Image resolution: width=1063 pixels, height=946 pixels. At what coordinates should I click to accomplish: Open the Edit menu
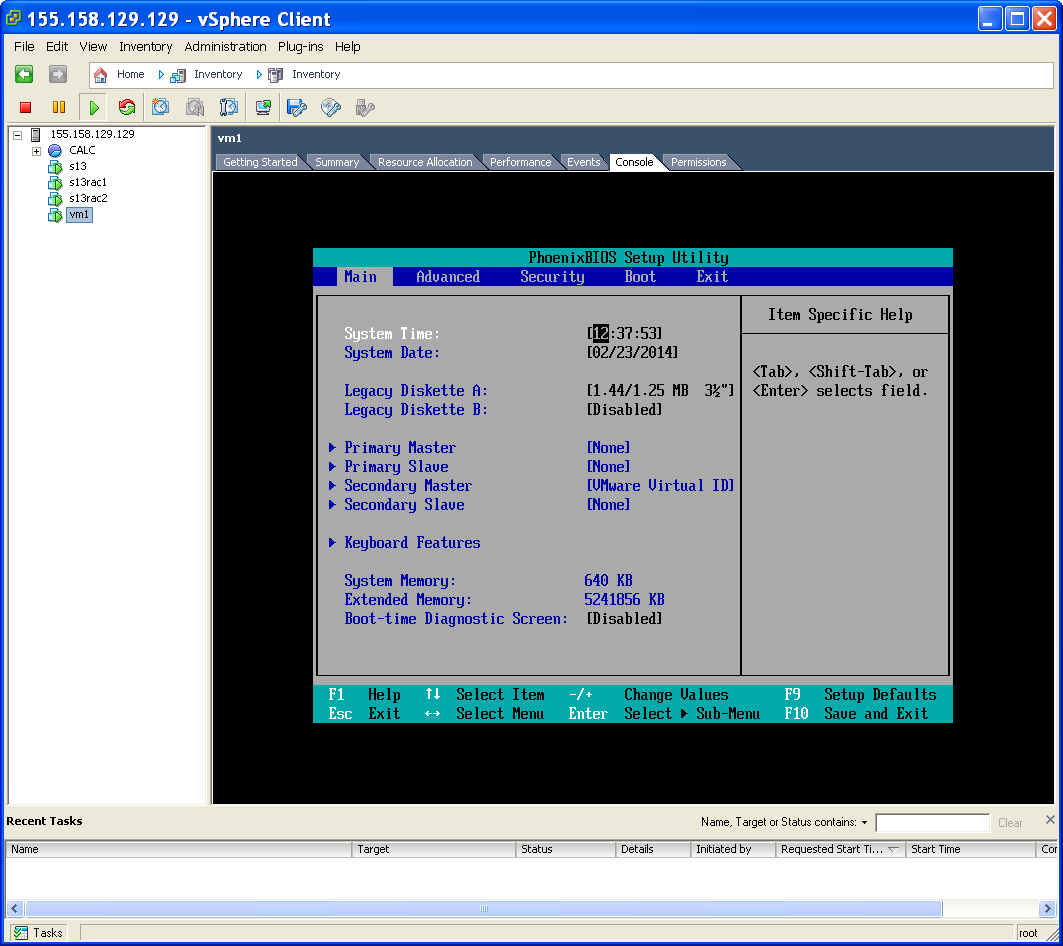pos(57,47)
